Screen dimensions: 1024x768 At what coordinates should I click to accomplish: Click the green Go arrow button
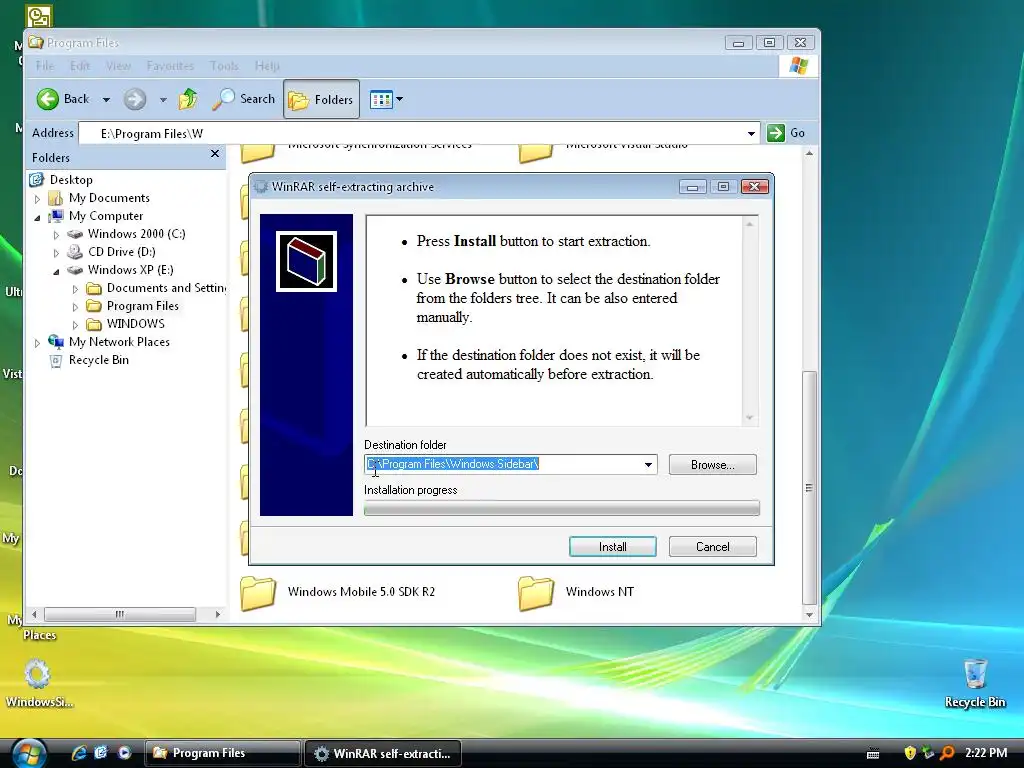coord(776,133)
